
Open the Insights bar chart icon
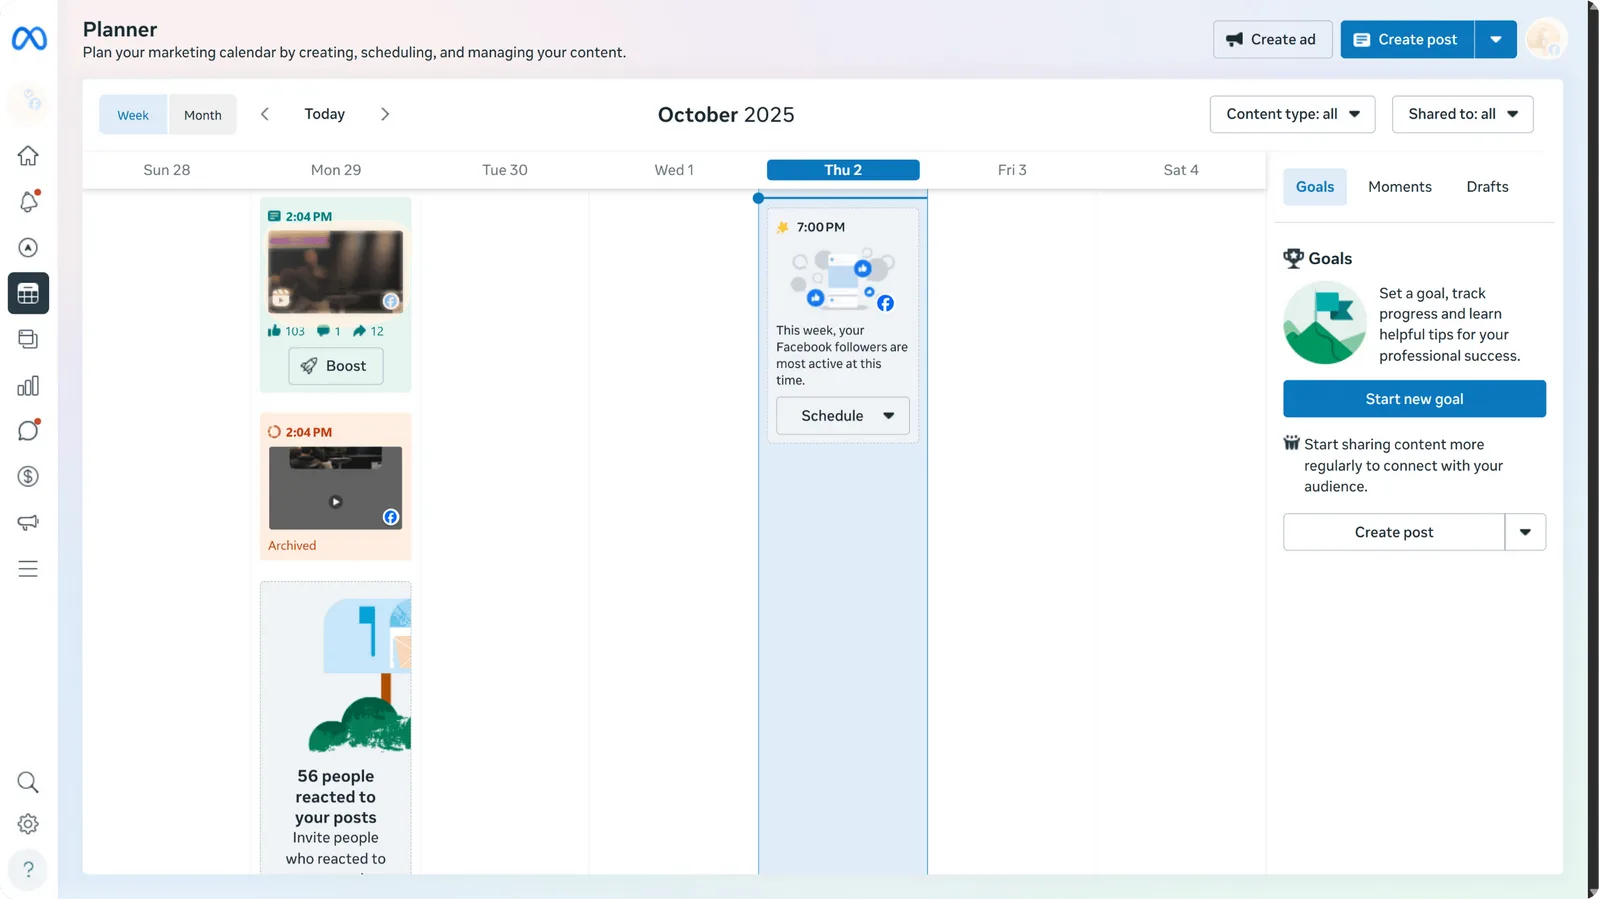pos(28,386)
